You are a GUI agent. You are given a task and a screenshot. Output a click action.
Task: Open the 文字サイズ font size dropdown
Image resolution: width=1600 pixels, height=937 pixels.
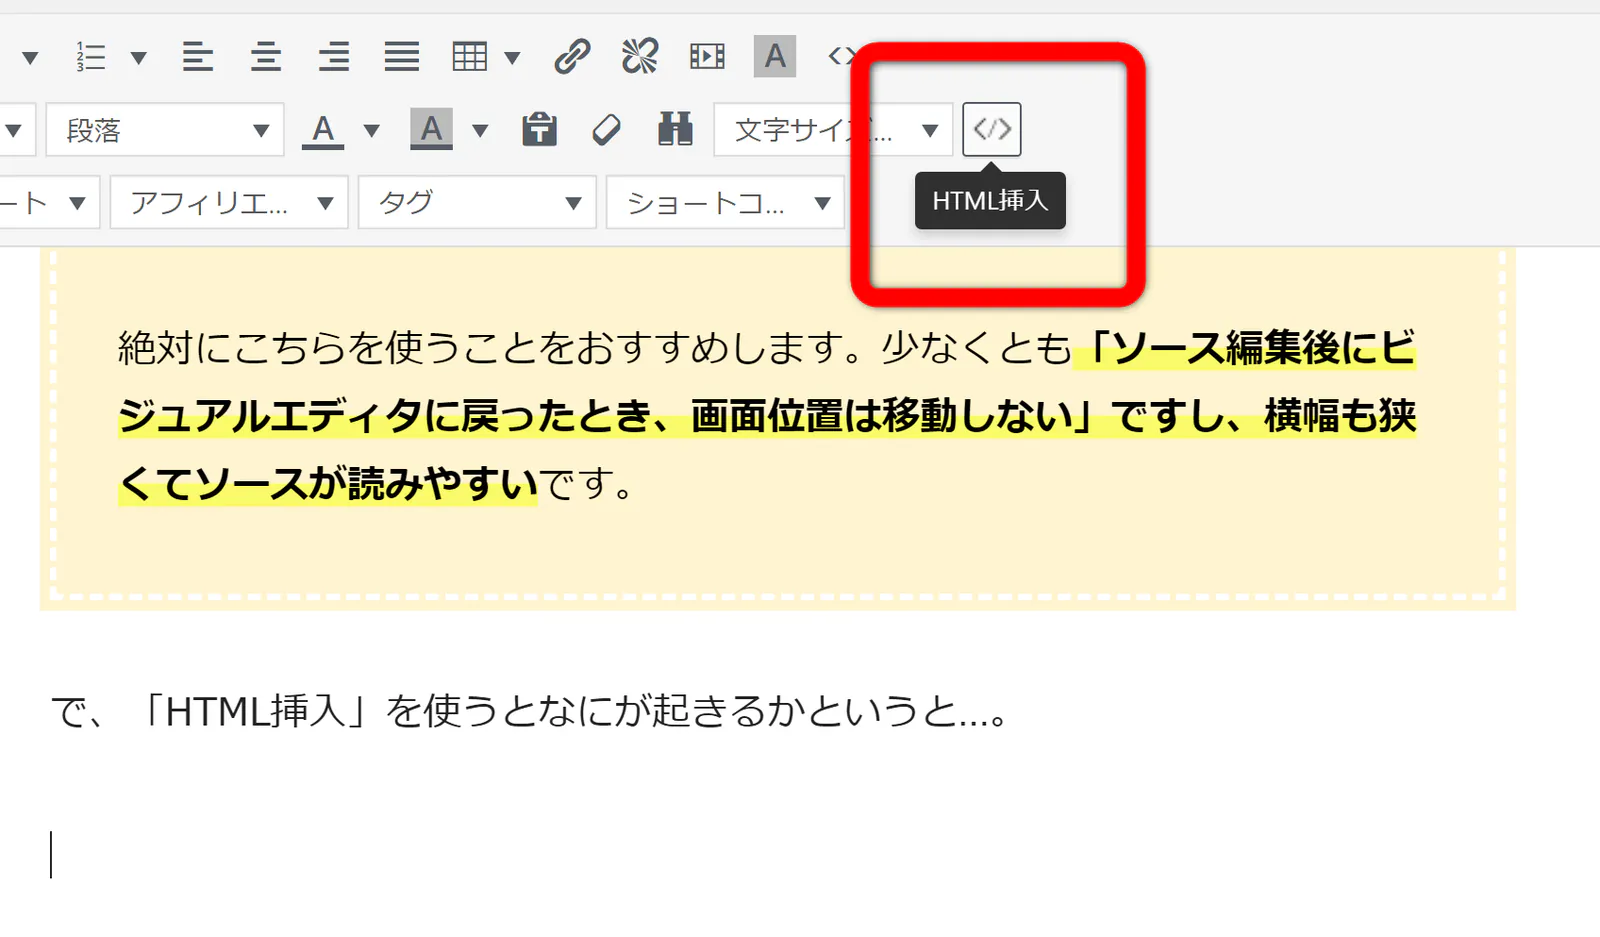[832, 130]
